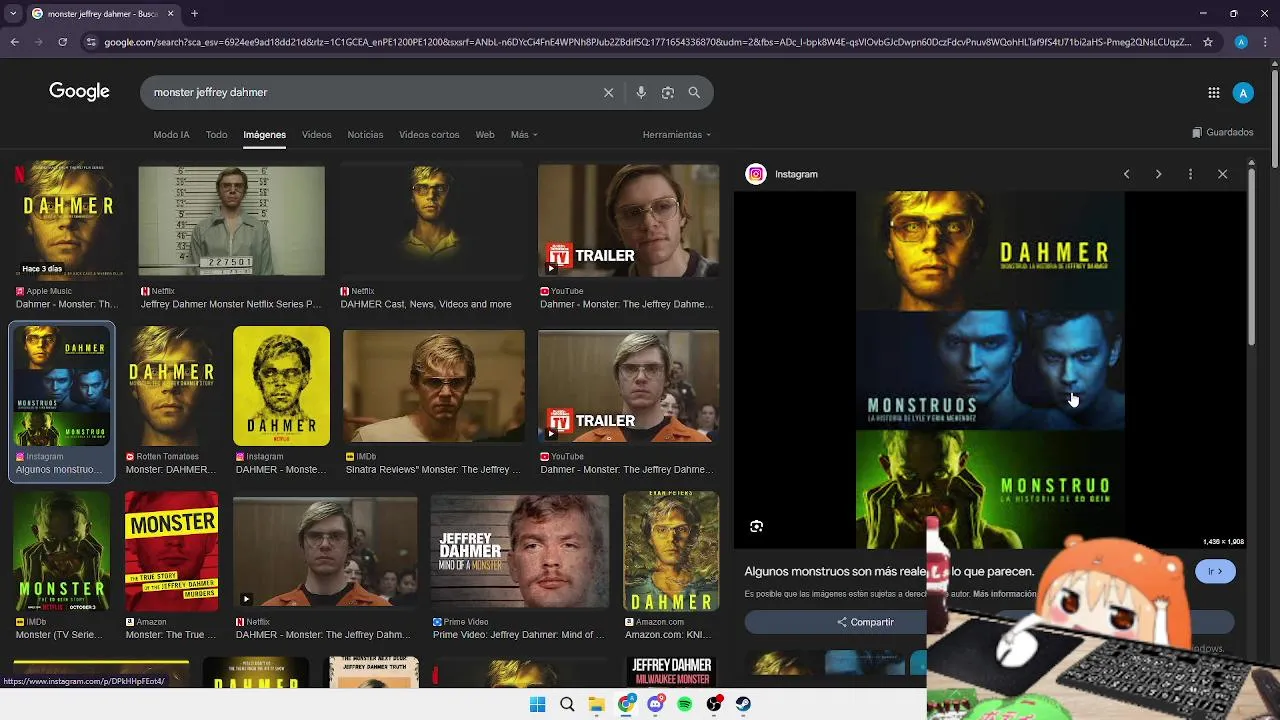Switch to Noticias tab

click(365, 135)
